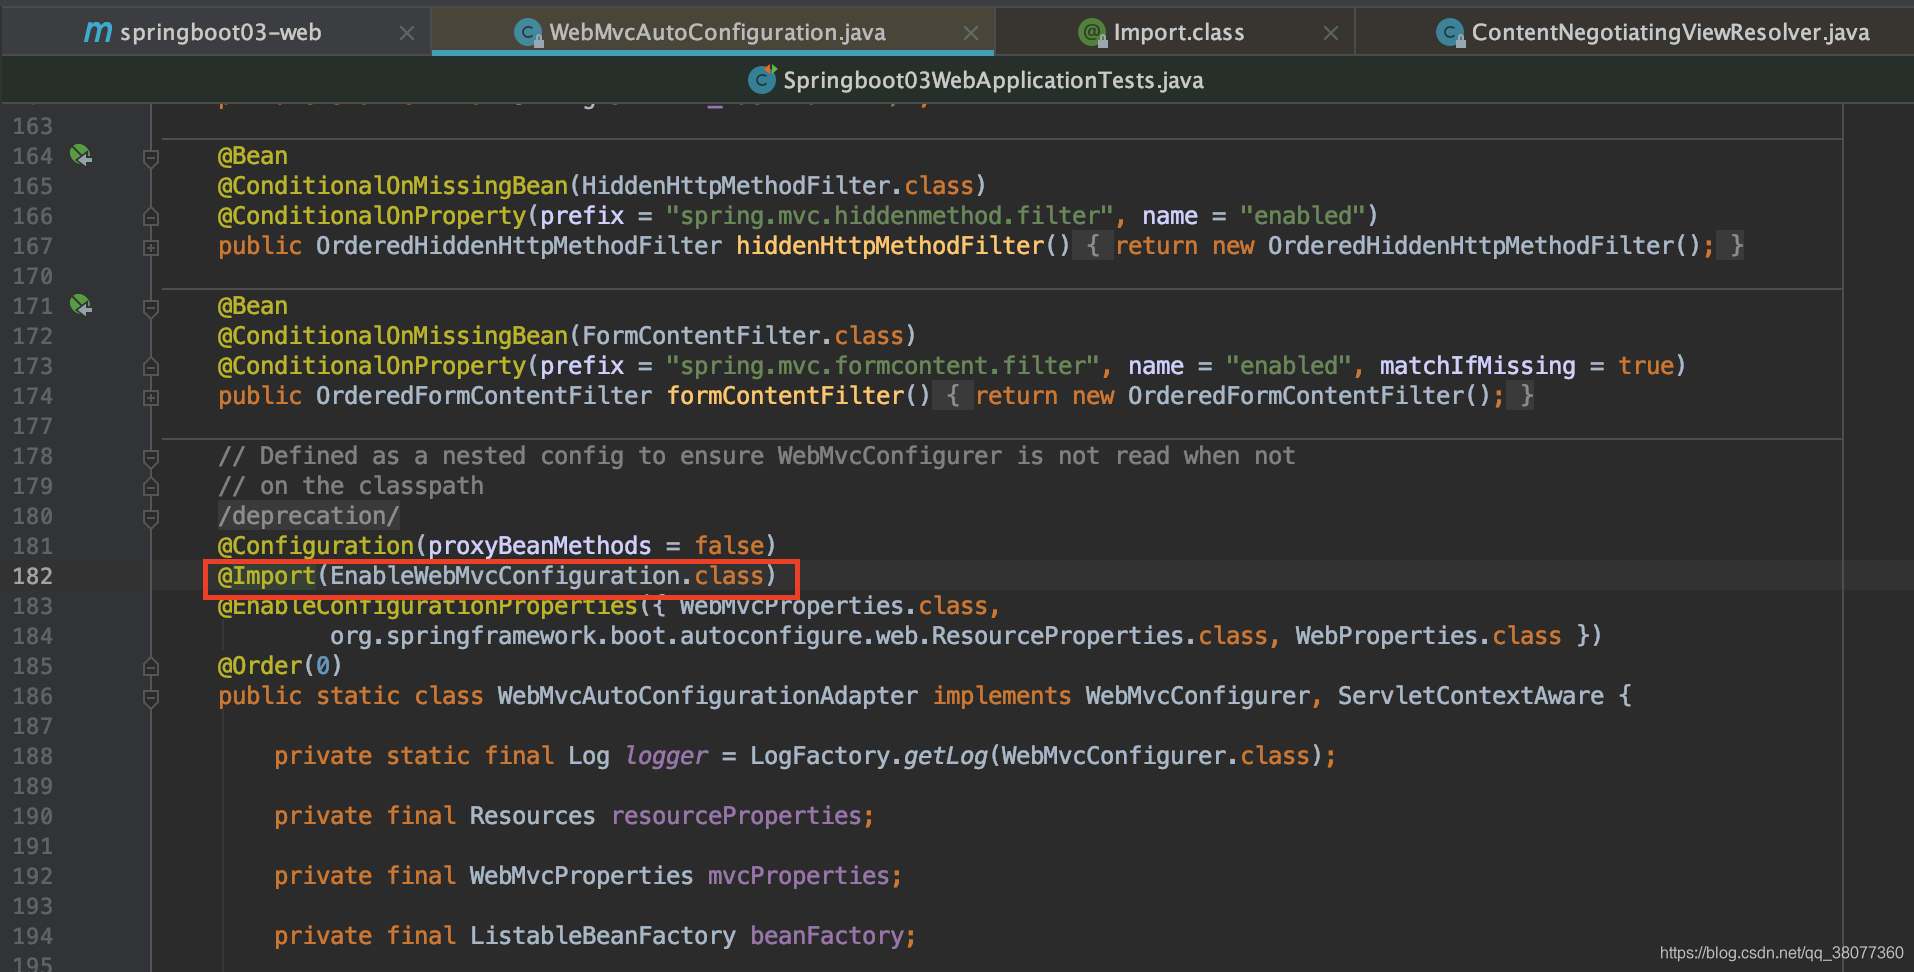Viewport: 1914px width, 972px height.
Task: Click FormContentFilter in @ConditionalOnMissingBean
Action: (x=701, y=335)
